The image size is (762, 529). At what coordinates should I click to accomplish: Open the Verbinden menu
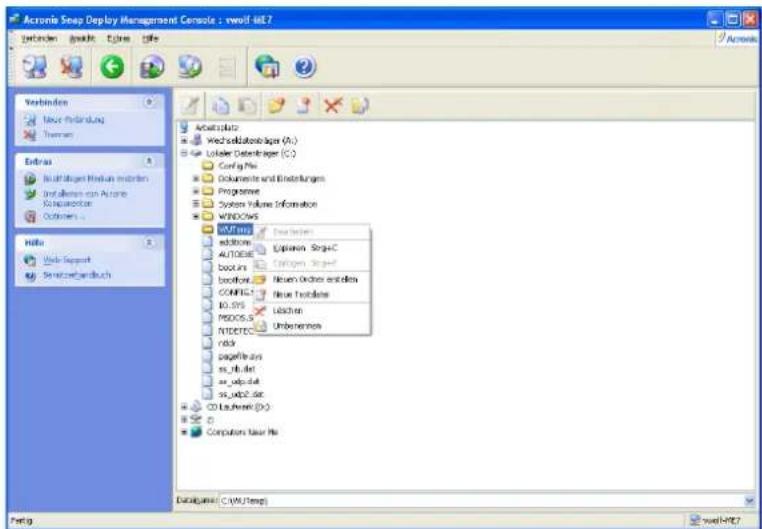click(39, 38)
